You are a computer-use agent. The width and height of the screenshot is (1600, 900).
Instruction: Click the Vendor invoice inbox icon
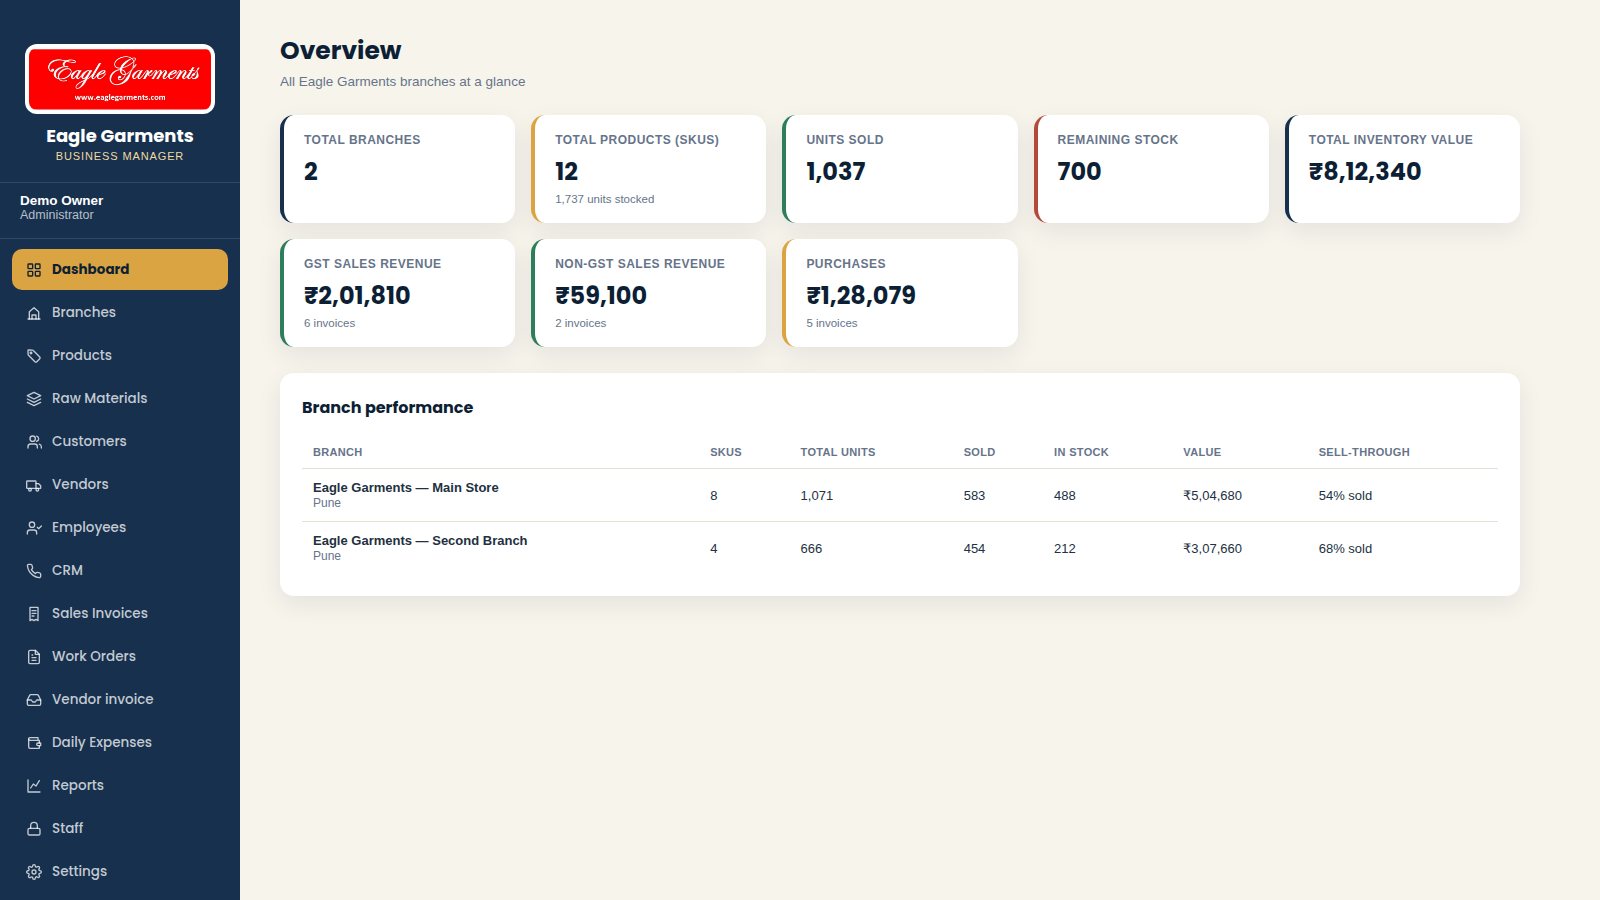(x=34, y=700)
